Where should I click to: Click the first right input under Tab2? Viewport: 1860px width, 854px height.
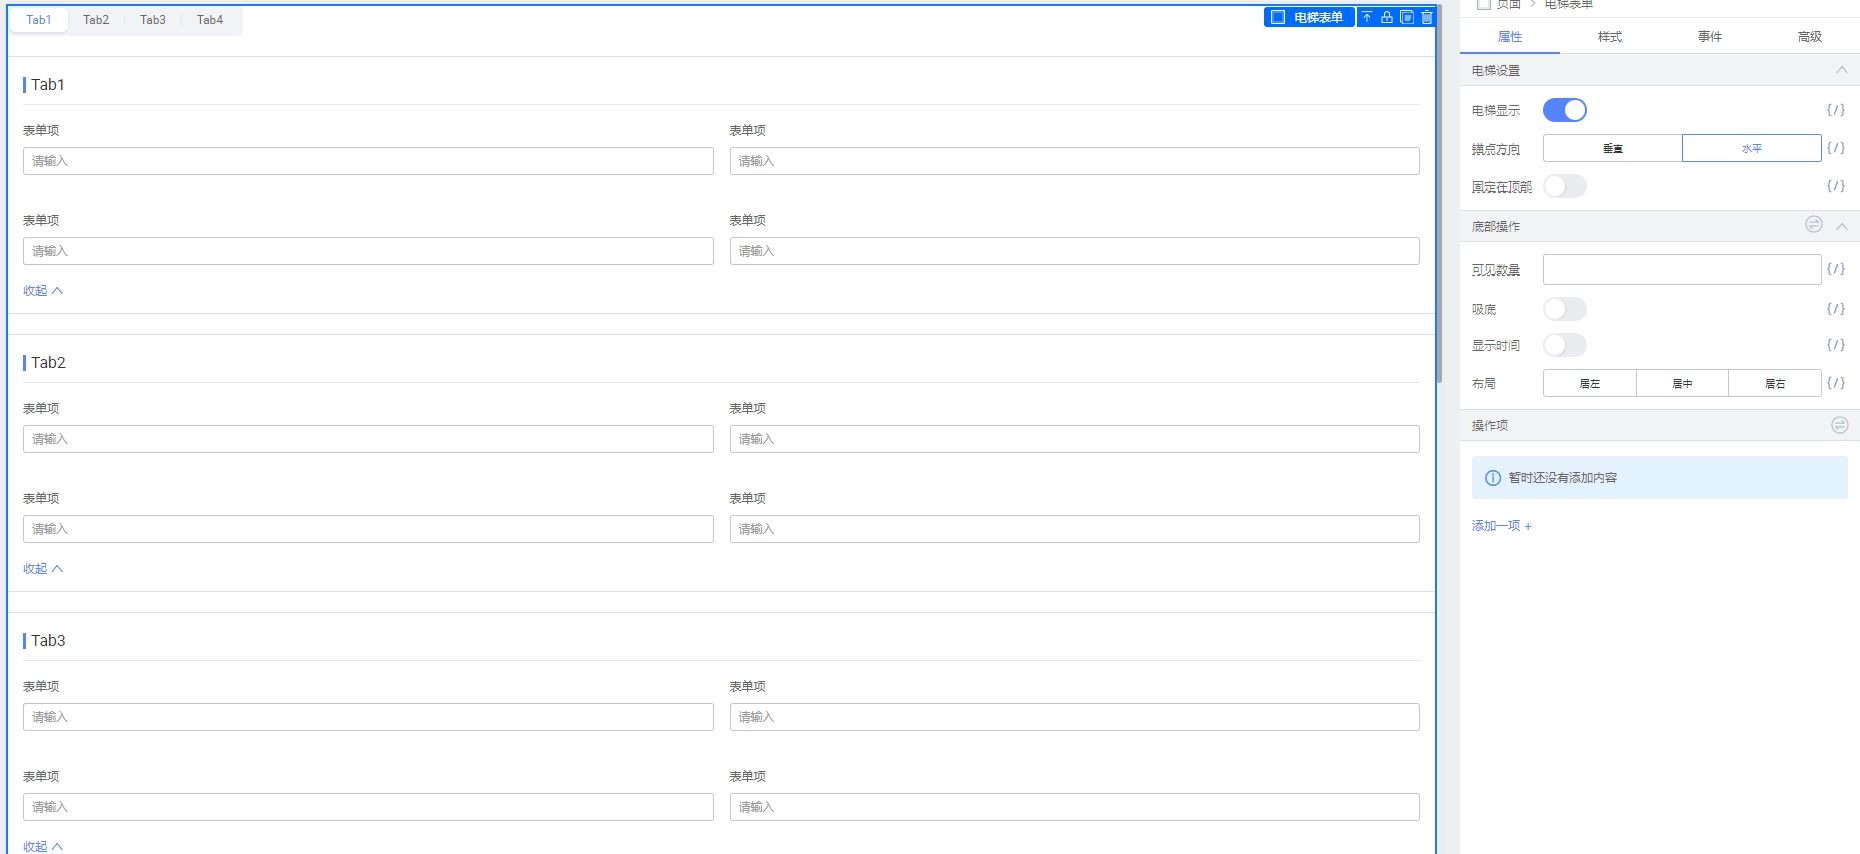click(1074, 439)
